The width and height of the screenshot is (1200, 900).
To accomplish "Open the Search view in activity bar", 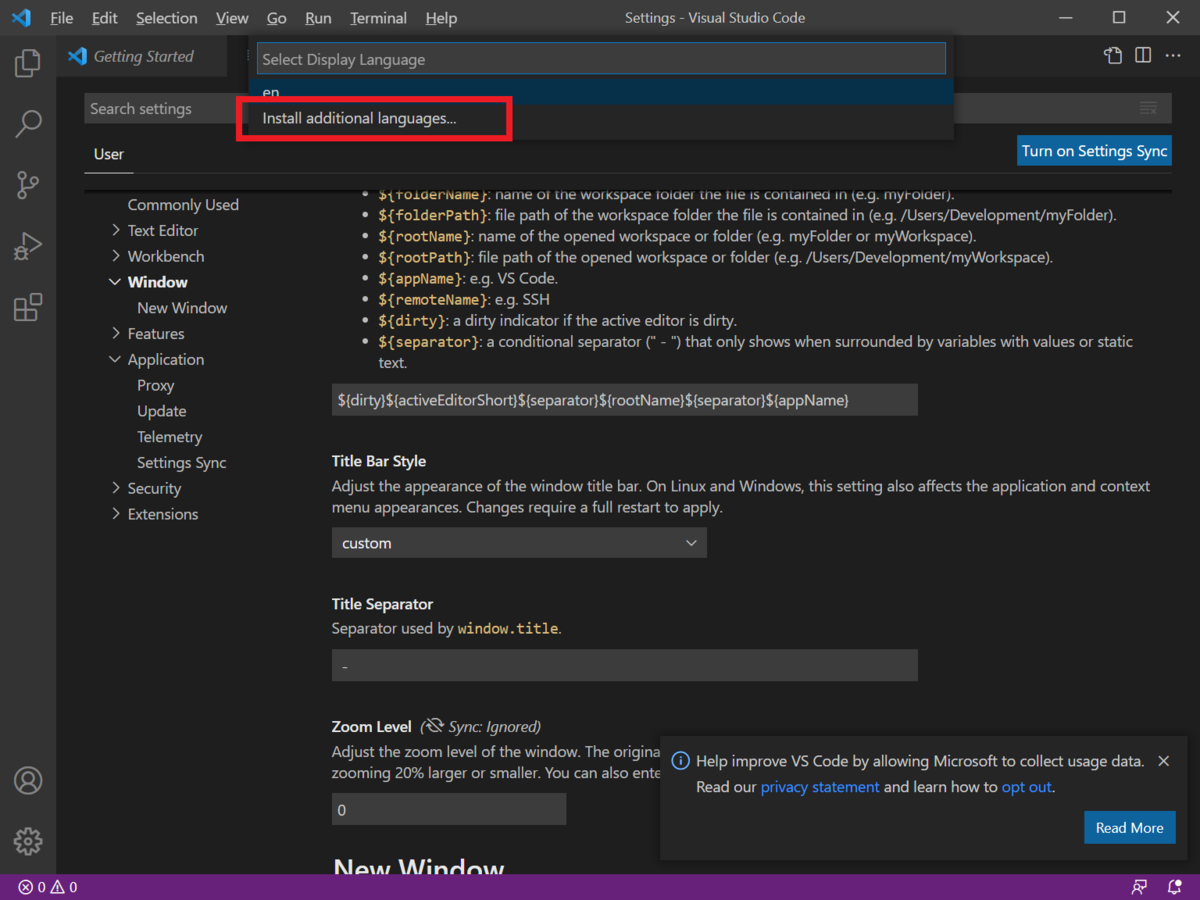I will tap(28, 124).
